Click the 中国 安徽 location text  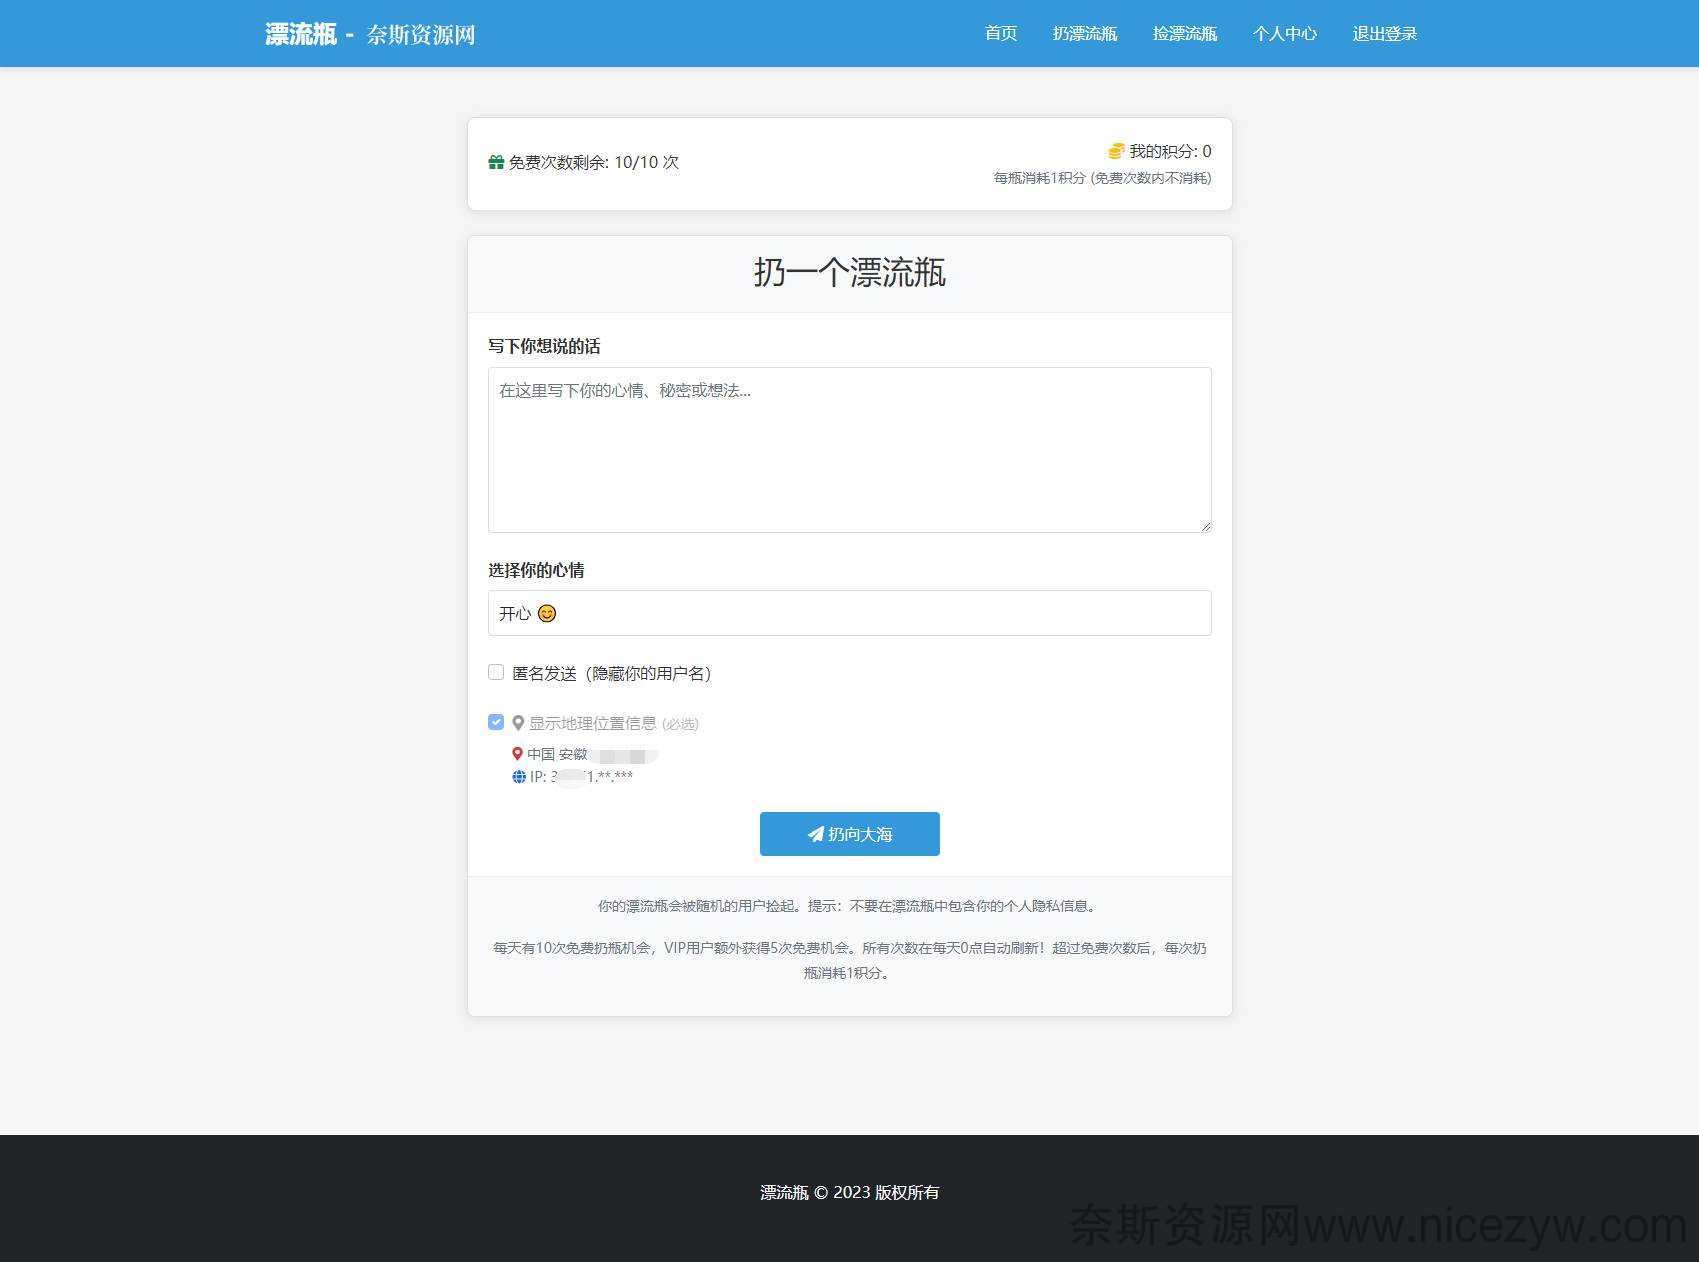coord(557,754)
